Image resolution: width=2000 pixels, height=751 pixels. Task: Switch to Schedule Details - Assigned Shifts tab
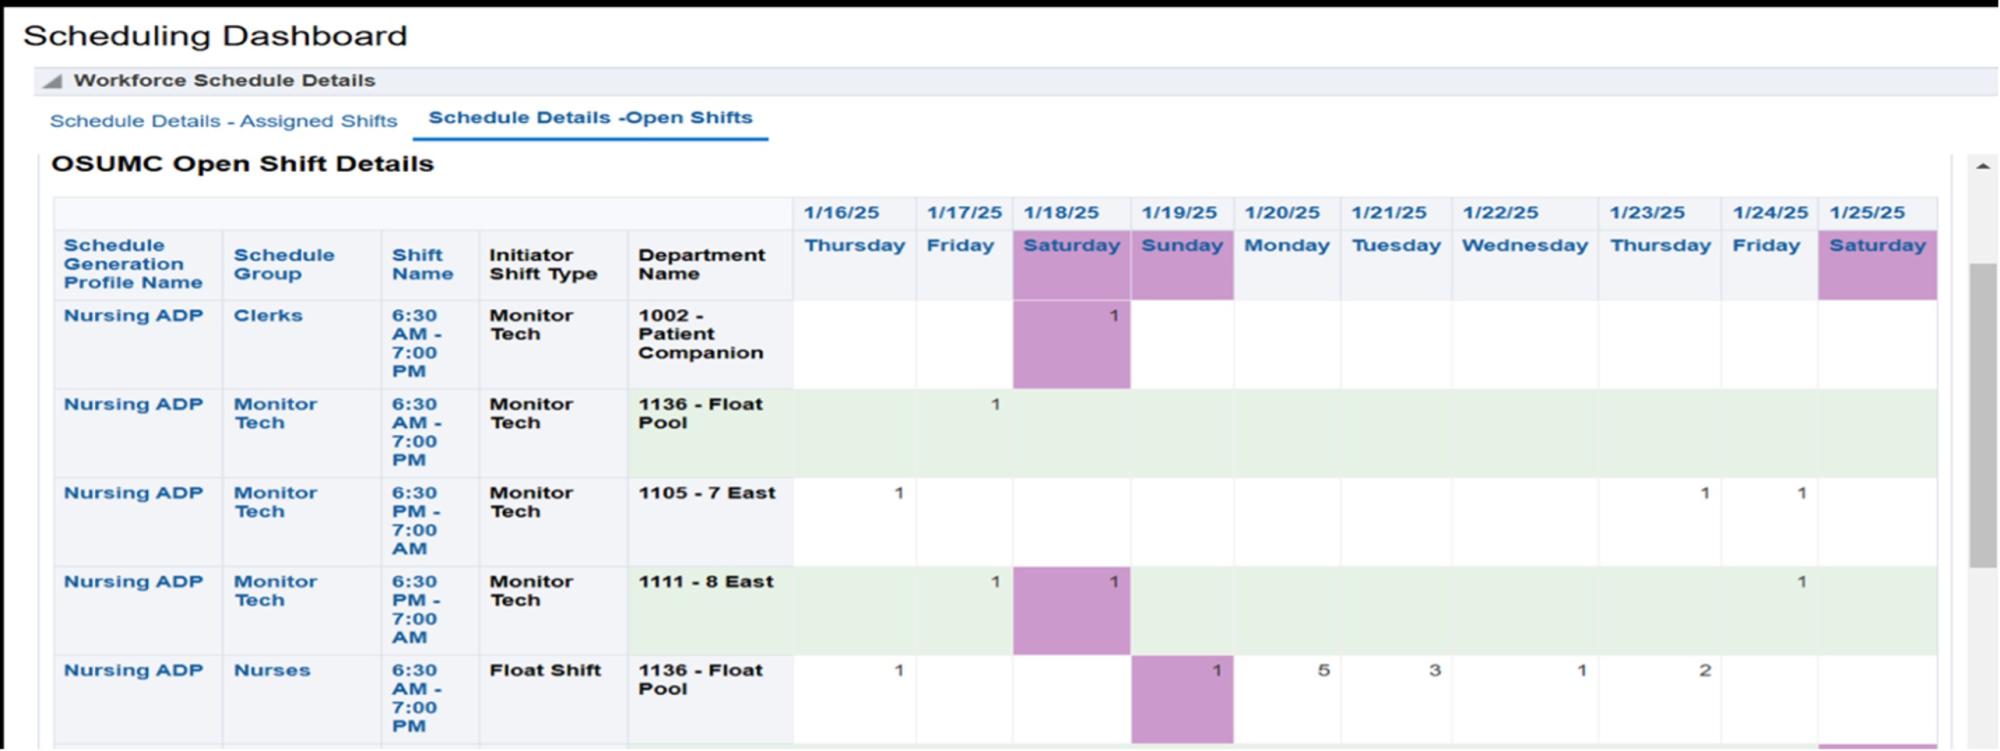224,121
